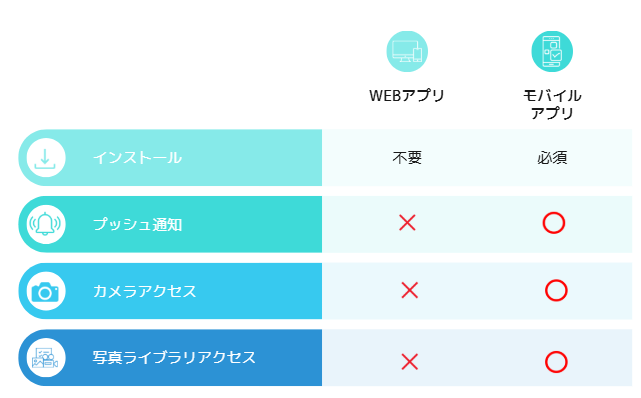Click the push notification bell icon
Image resolution: width=641 pixels, height=398 pixels.
[46, 224]
